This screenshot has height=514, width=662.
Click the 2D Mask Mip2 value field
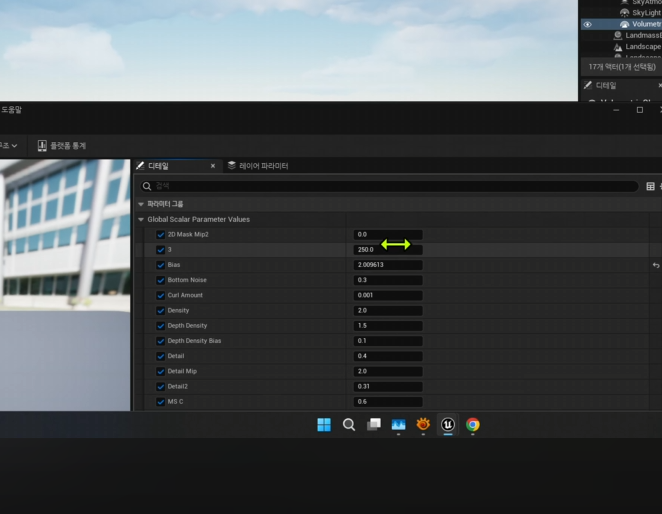388,234
